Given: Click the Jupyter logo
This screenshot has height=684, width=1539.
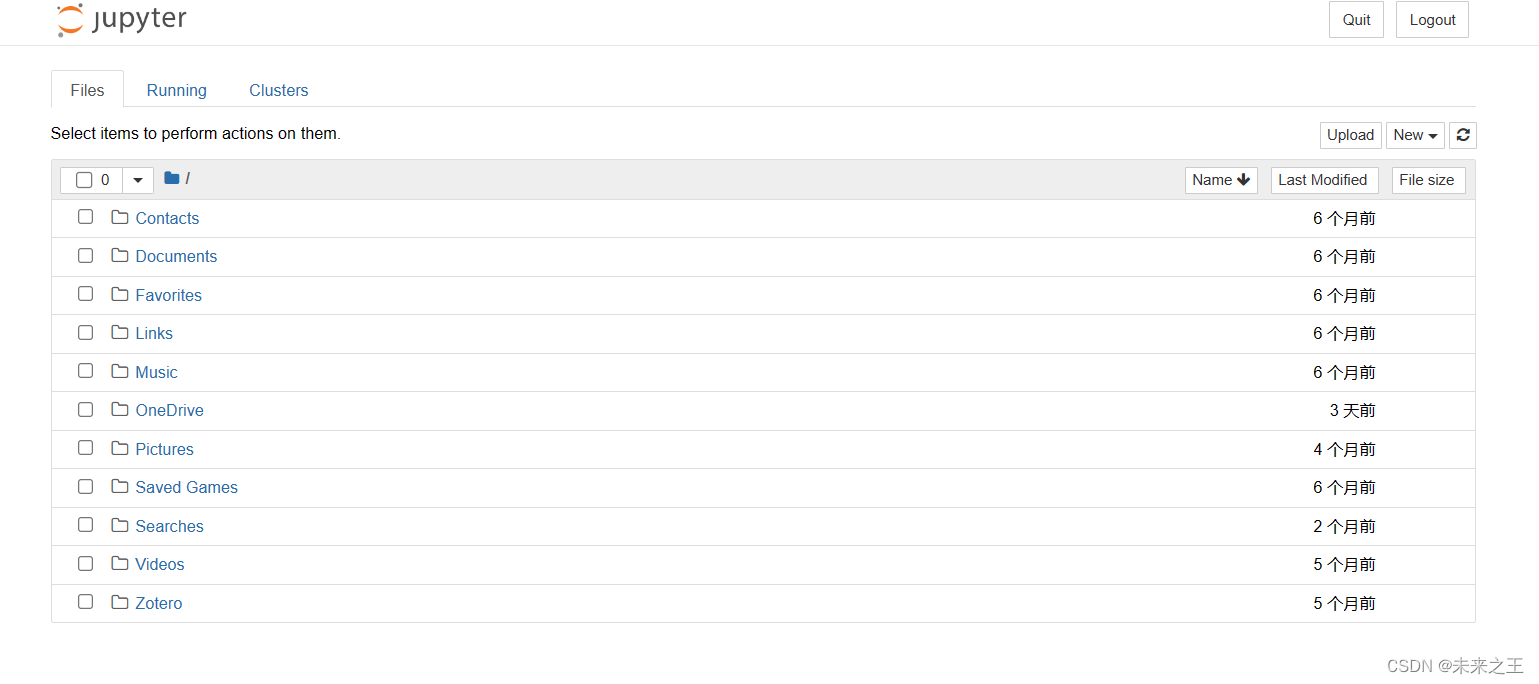Looking at the screenshot, I should coord(120,19).
